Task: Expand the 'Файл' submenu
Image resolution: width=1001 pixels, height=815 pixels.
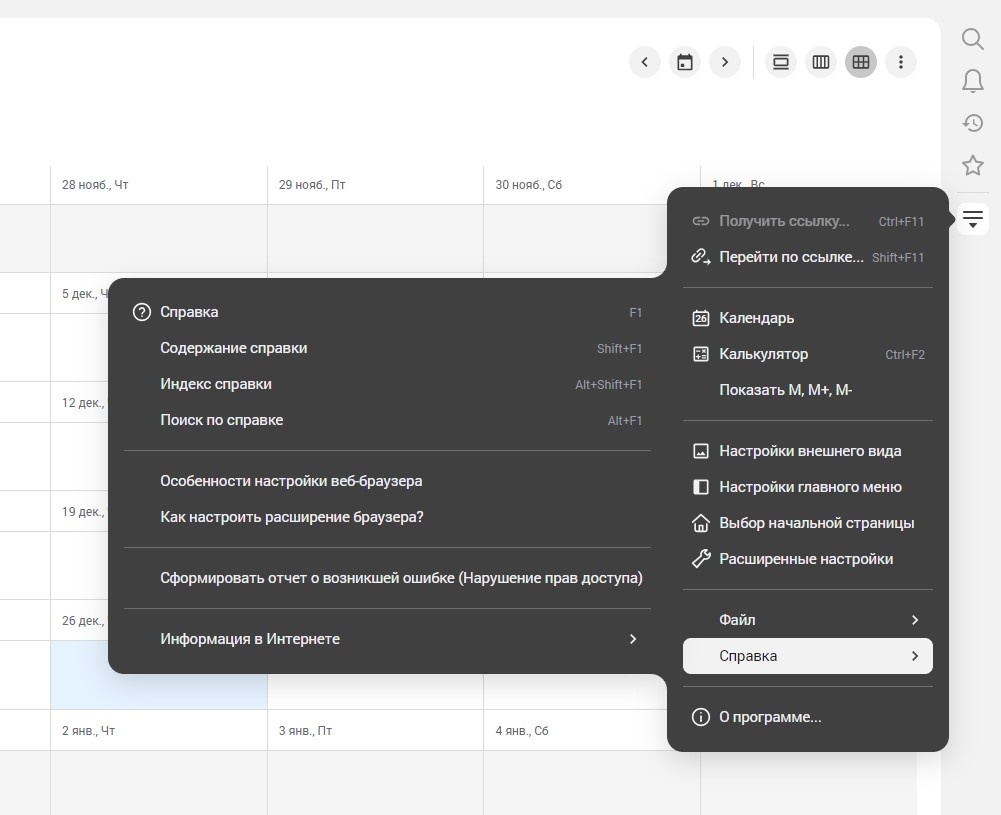Action: 808,620
